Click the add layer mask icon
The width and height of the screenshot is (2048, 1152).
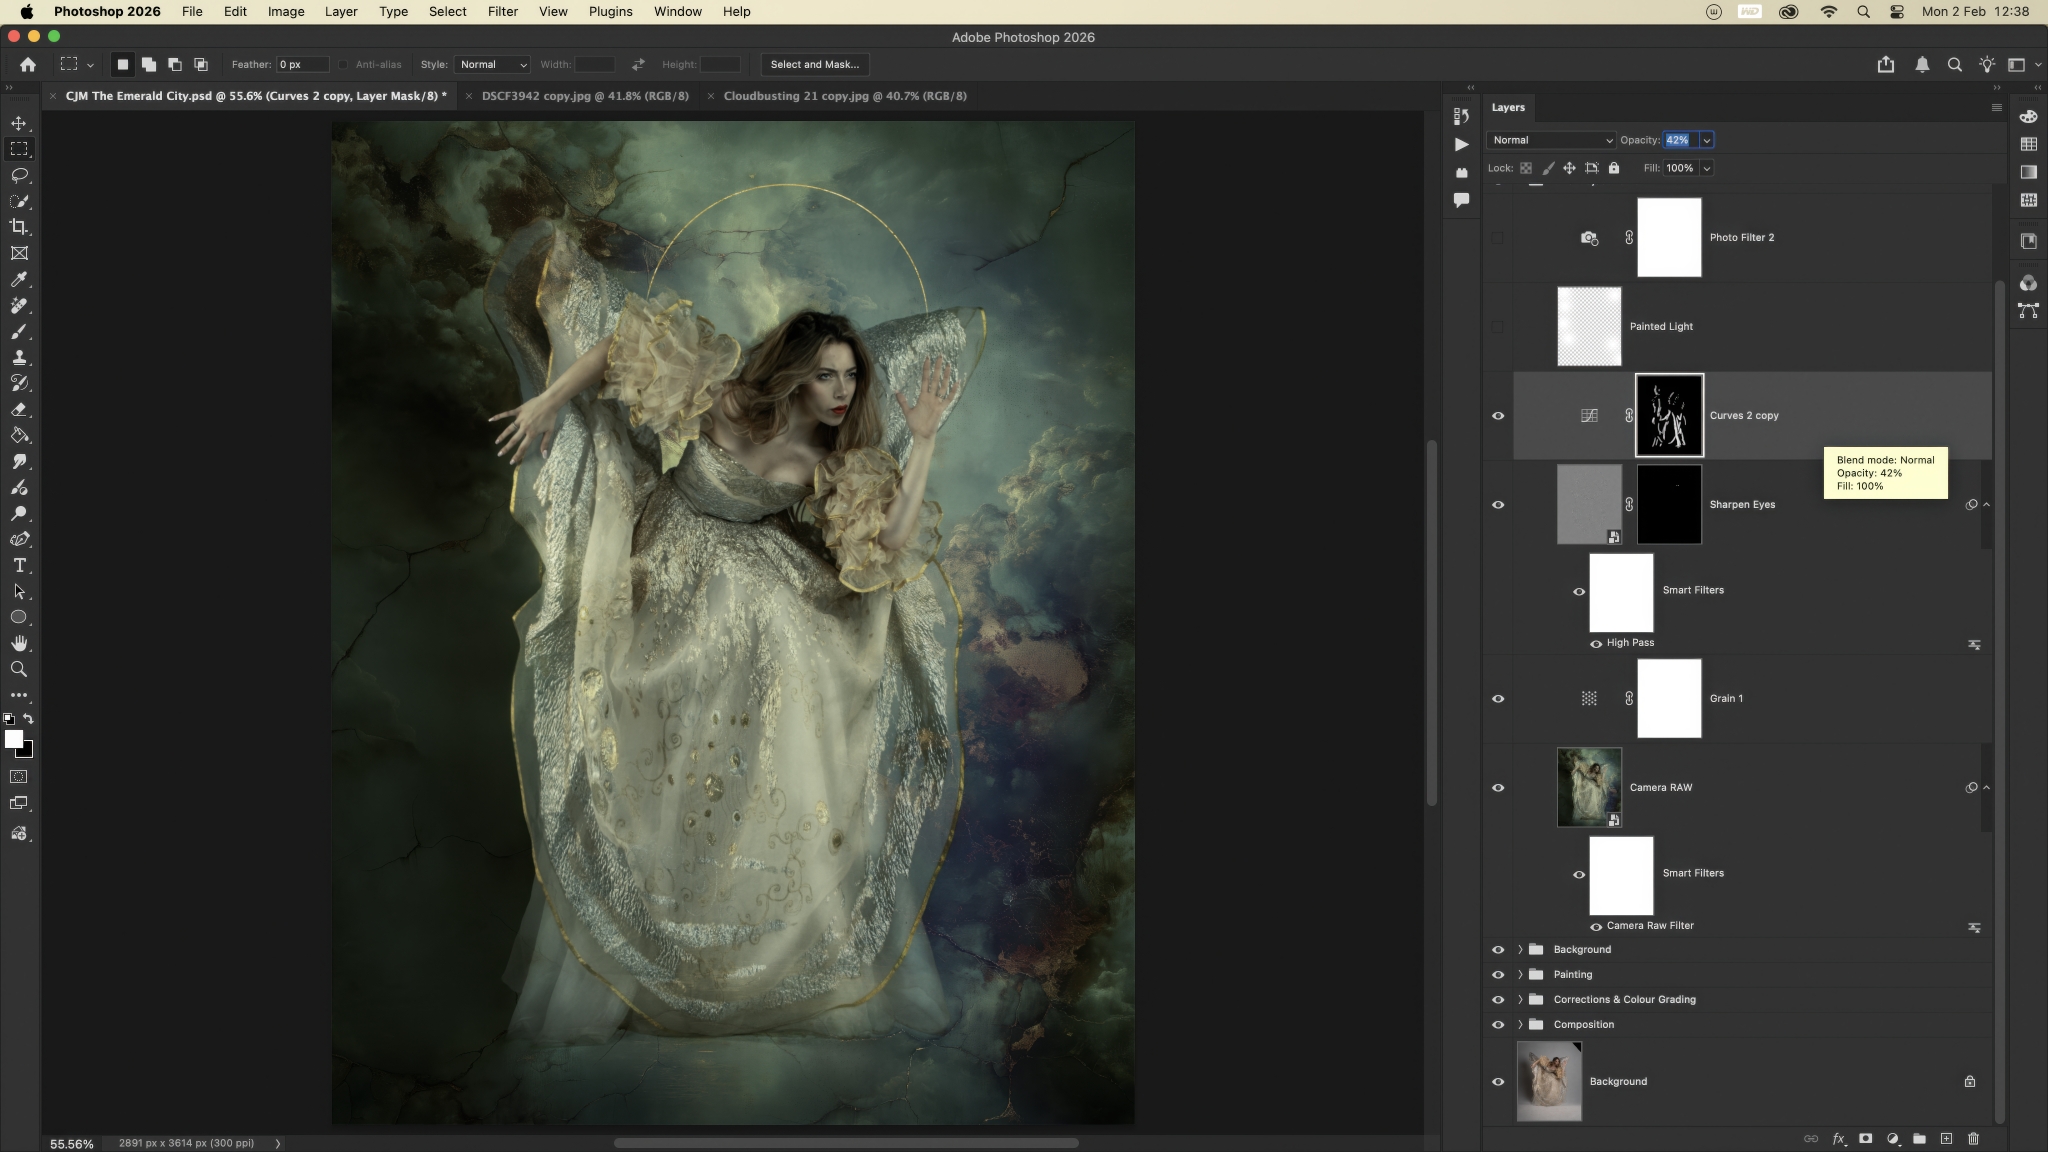pyautogui.click(x=1865, y=1138)
